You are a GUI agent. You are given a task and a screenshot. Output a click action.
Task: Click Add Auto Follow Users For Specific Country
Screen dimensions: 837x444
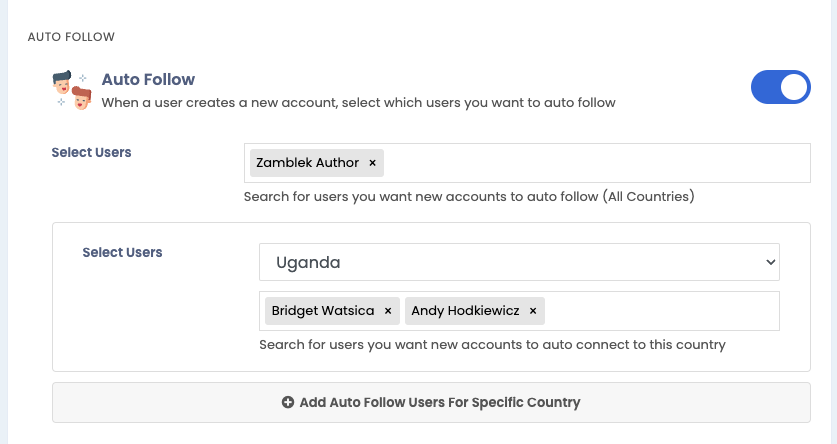[431, 402]
